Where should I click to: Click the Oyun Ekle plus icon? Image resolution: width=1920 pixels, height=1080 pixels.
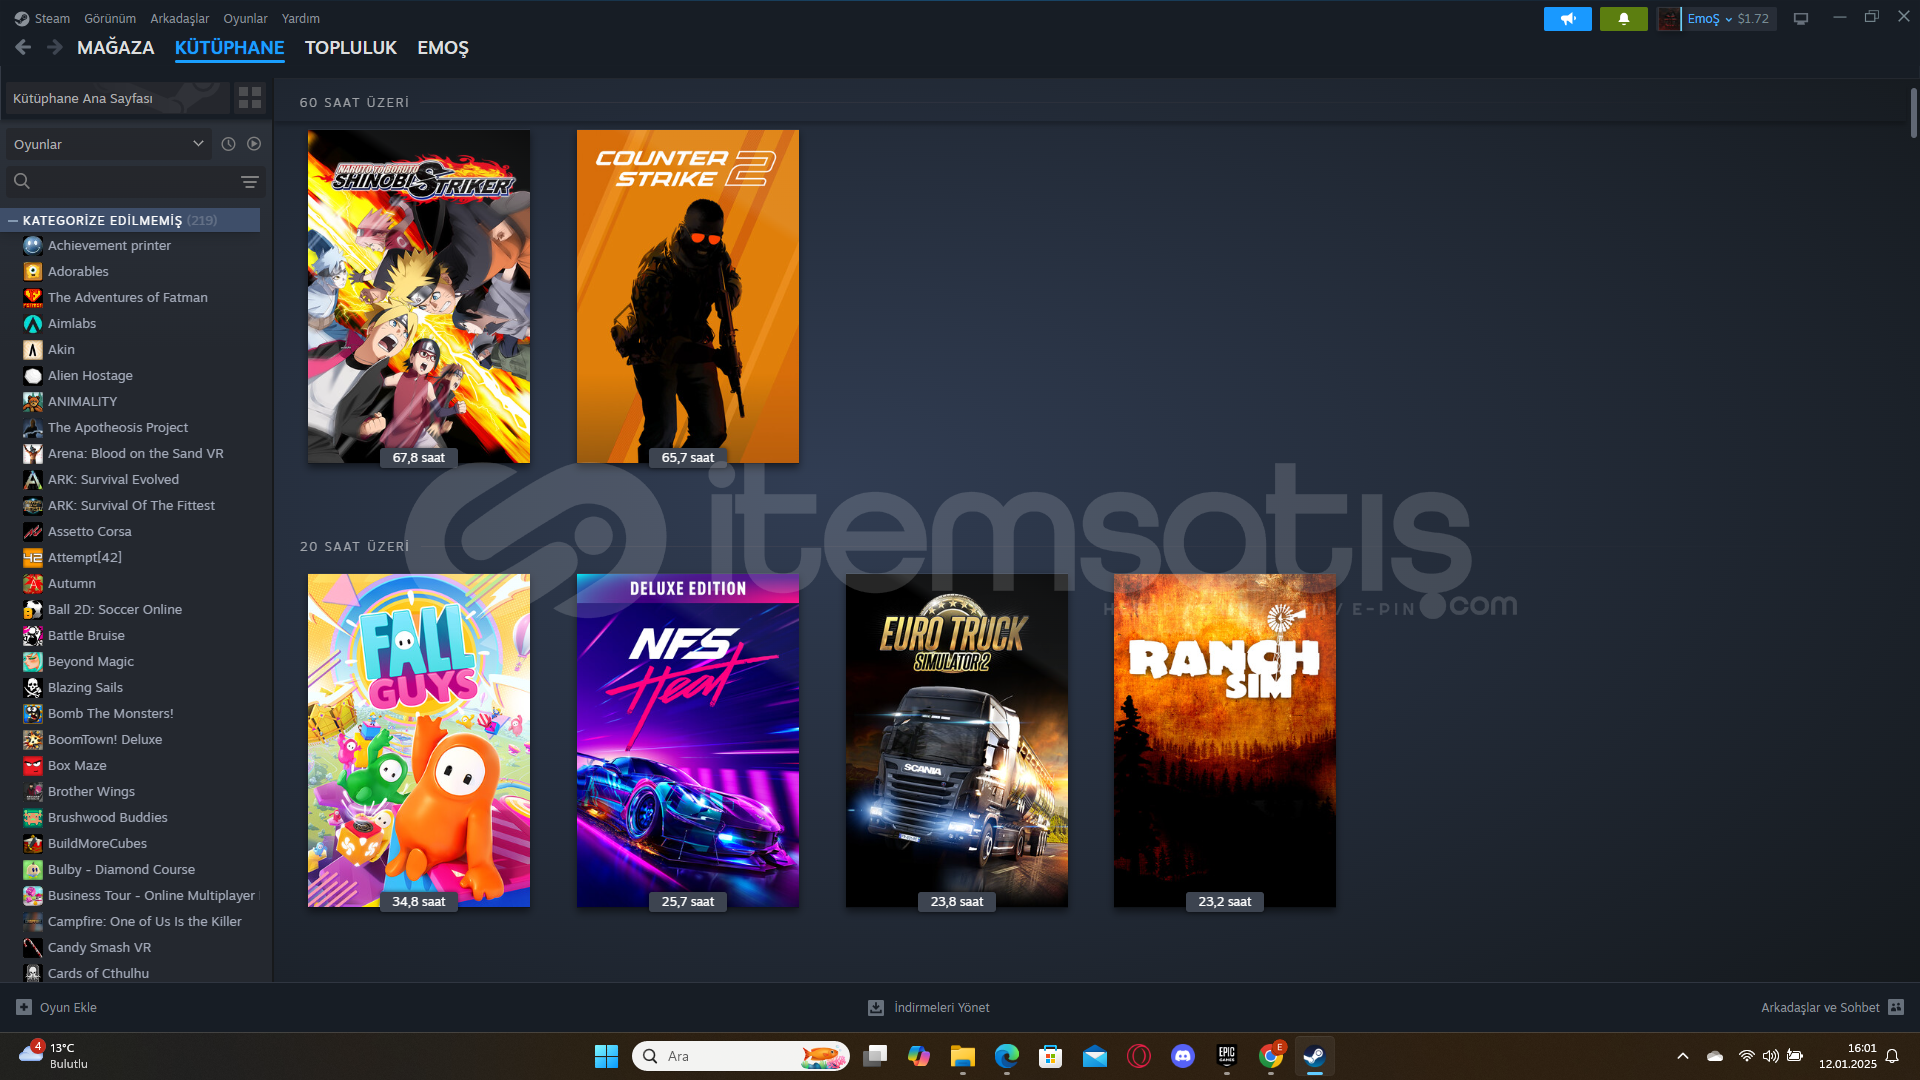pos(24,1007)
